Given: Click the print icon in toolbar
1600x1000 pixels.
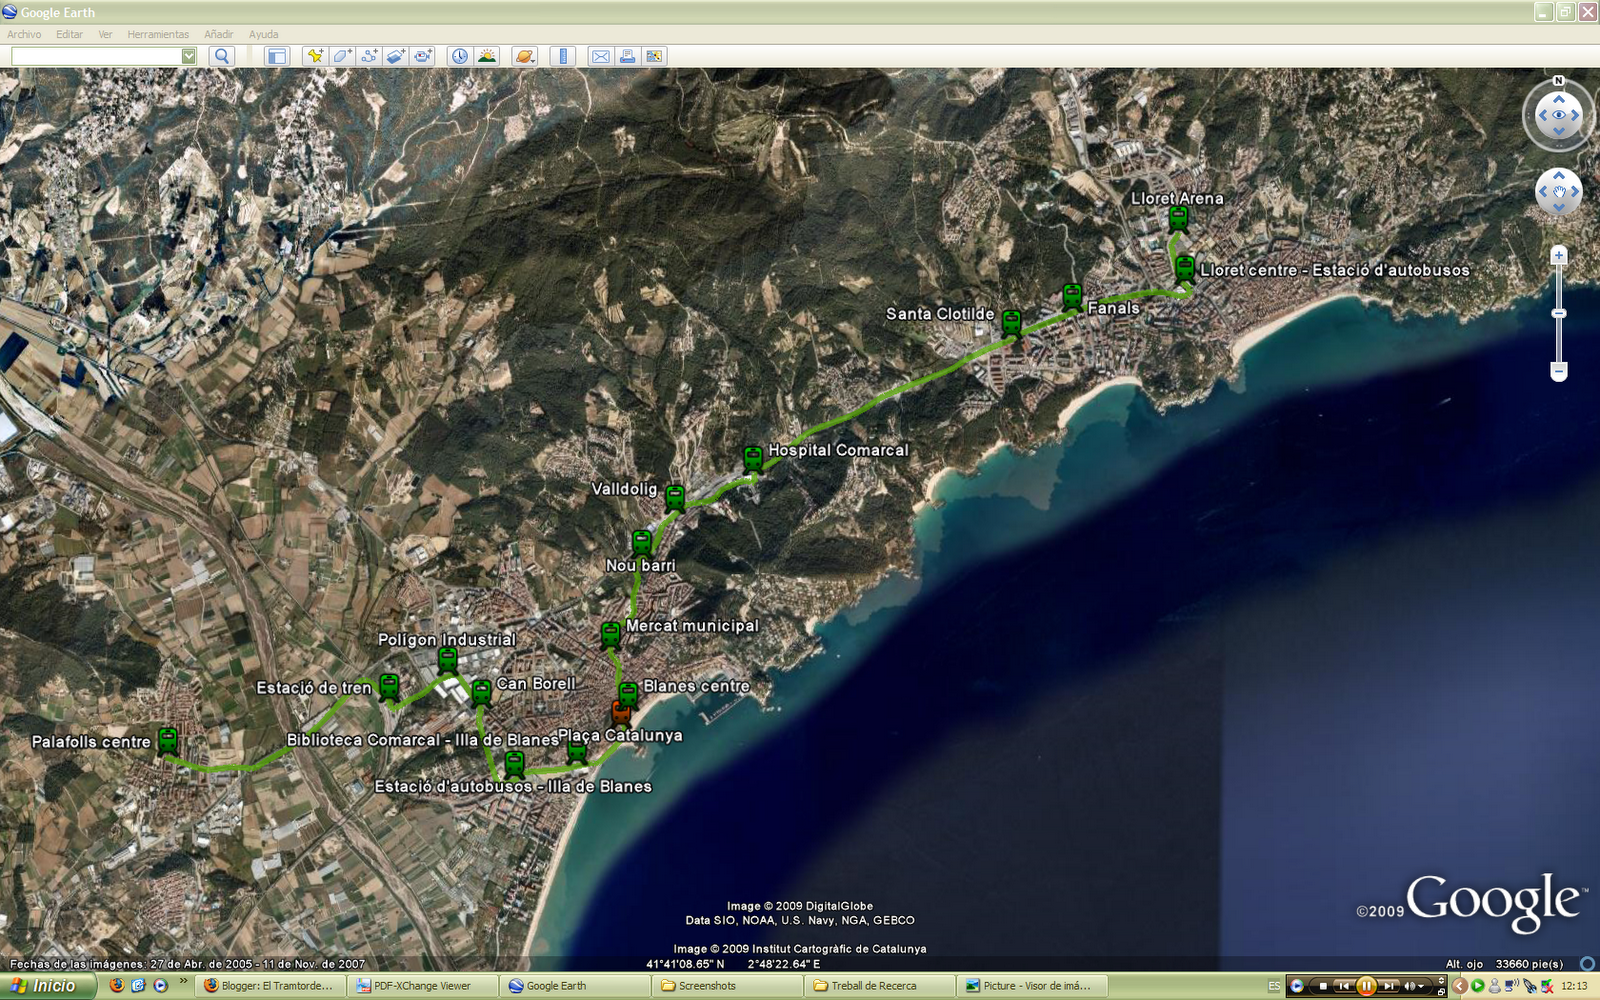Looking at the screenshot, I should (x=627, y=56).
